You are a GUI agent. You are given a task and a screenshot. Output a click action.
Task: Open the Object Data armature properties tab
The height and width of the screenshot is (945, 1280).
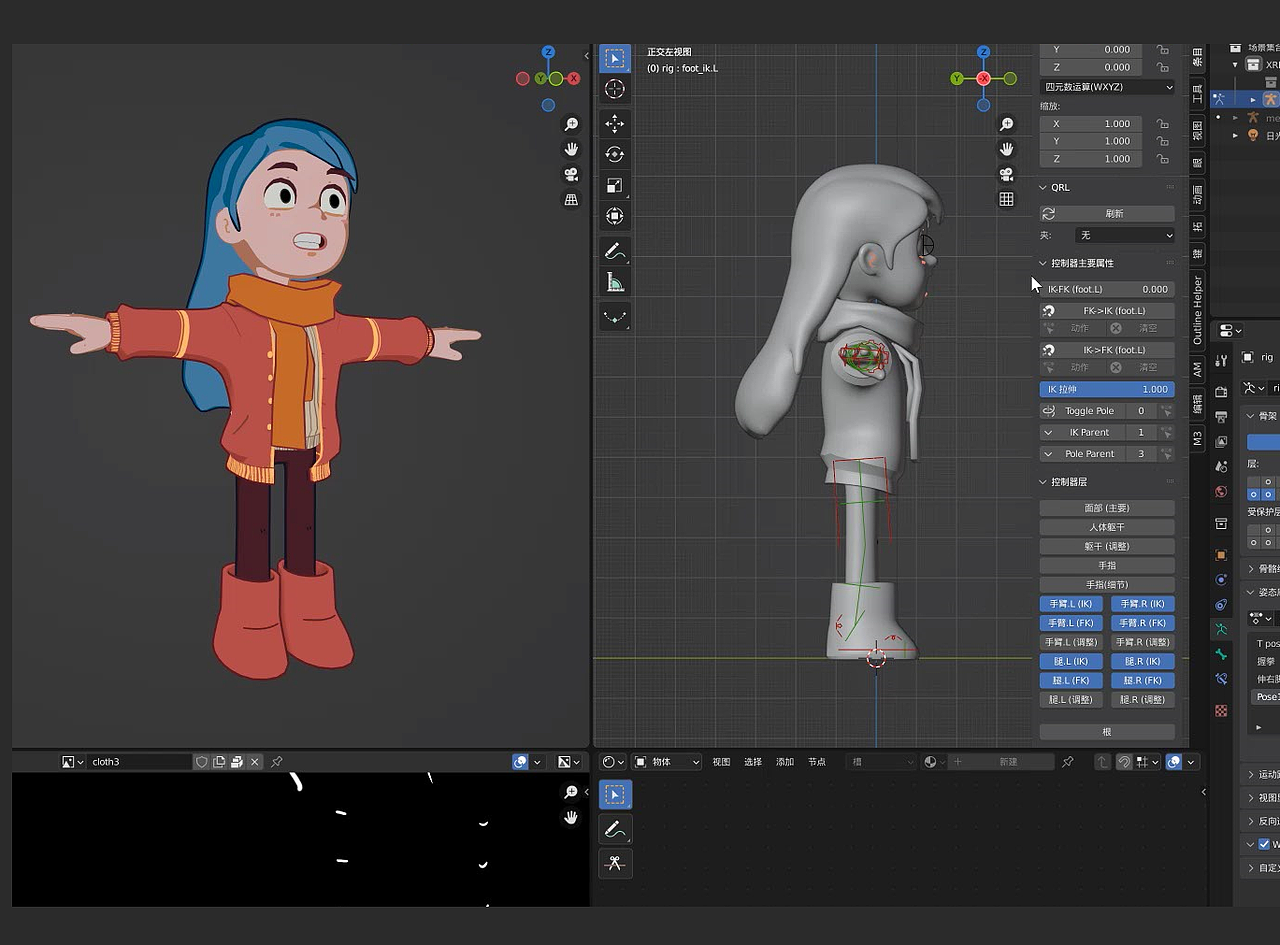(1221, 629)
